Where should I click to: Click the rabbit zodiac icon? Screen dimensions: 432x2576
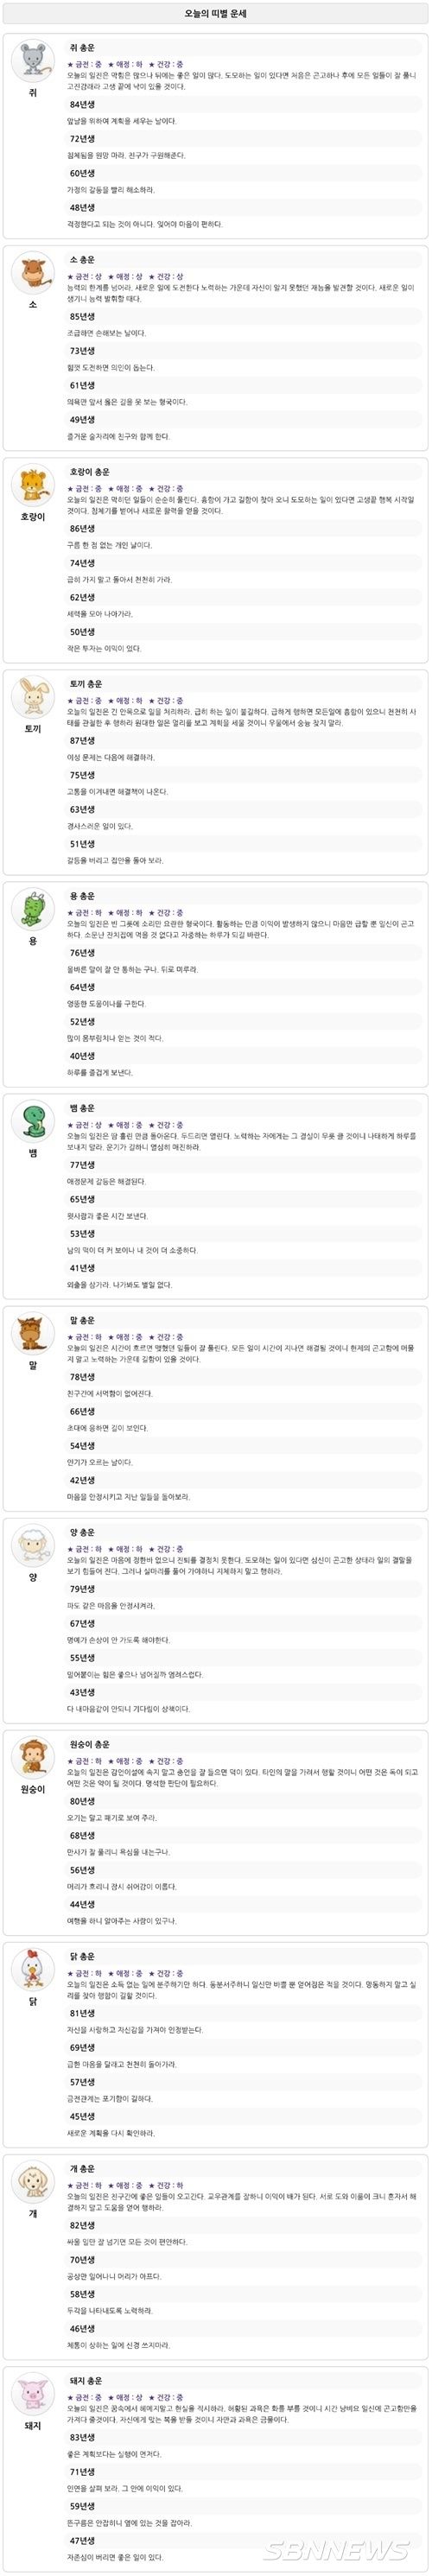click(x=33, y=698)
